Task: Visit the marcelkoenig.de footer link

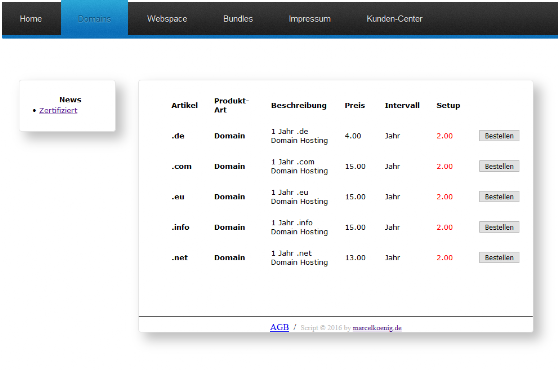Action: pyautogui.click(x=377, y=328)
